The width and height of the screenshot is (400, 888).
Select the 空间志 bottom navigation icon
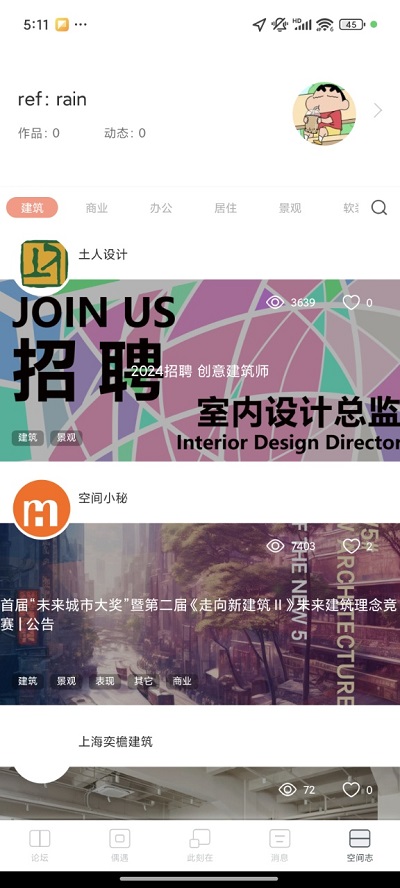pos(360,839)
